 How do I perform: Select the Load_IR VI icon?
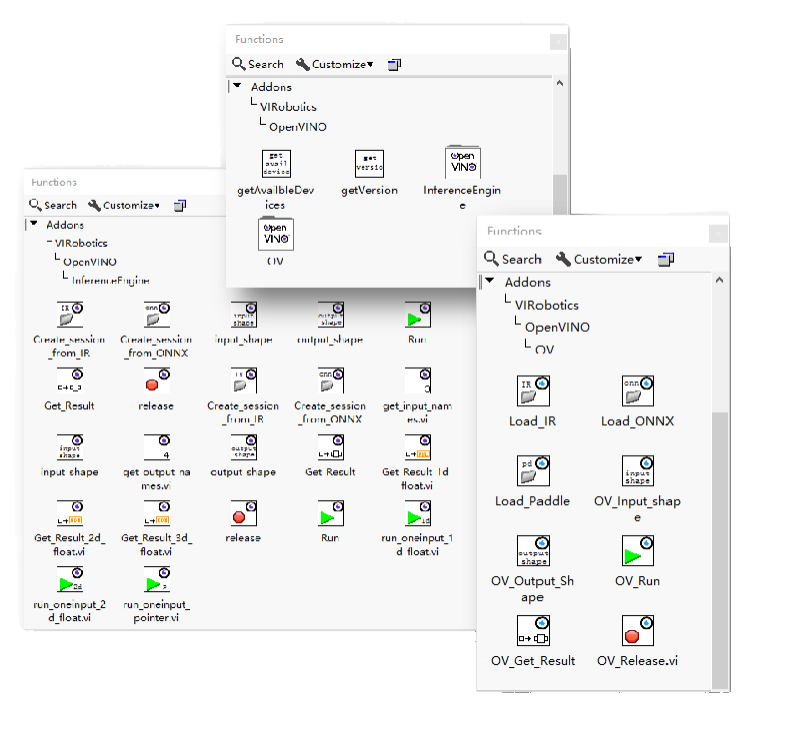pos(533,391)
